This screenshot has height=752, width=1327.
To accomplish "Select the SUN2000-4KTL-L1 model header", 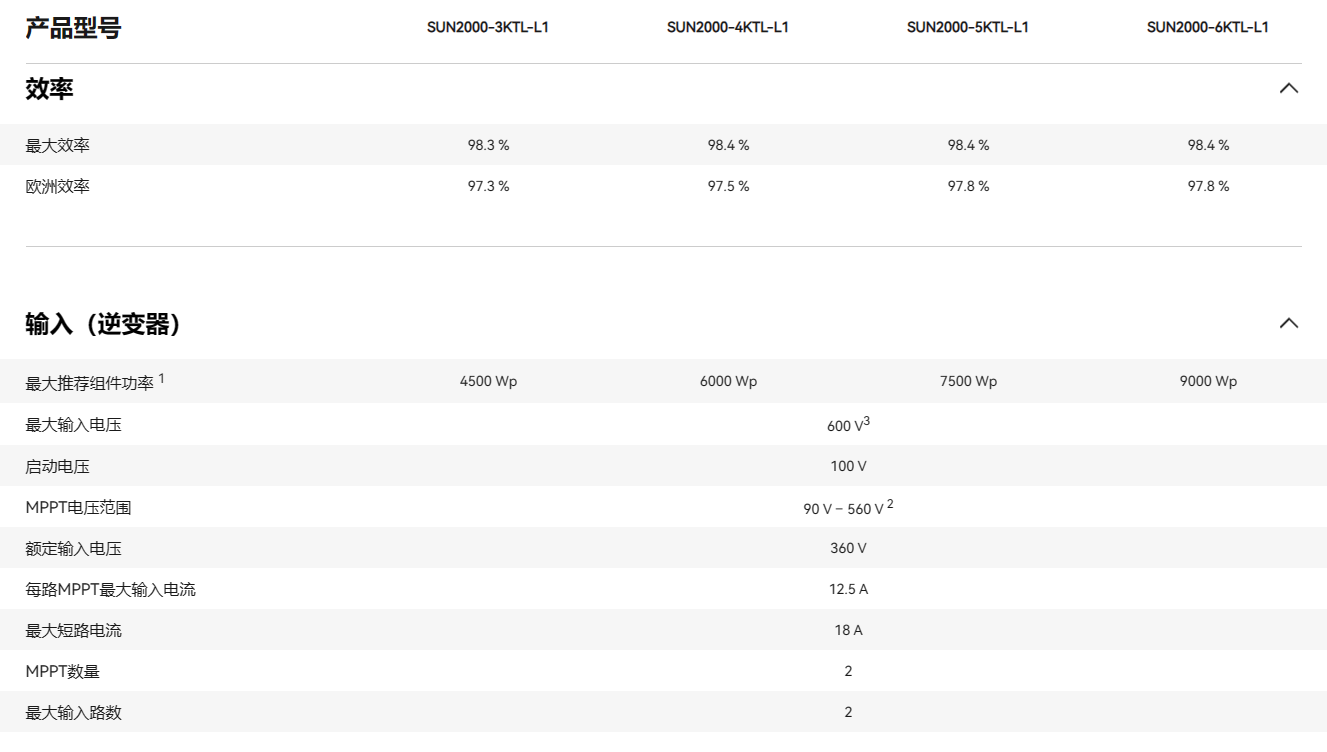I will click(x=727, y=27).
